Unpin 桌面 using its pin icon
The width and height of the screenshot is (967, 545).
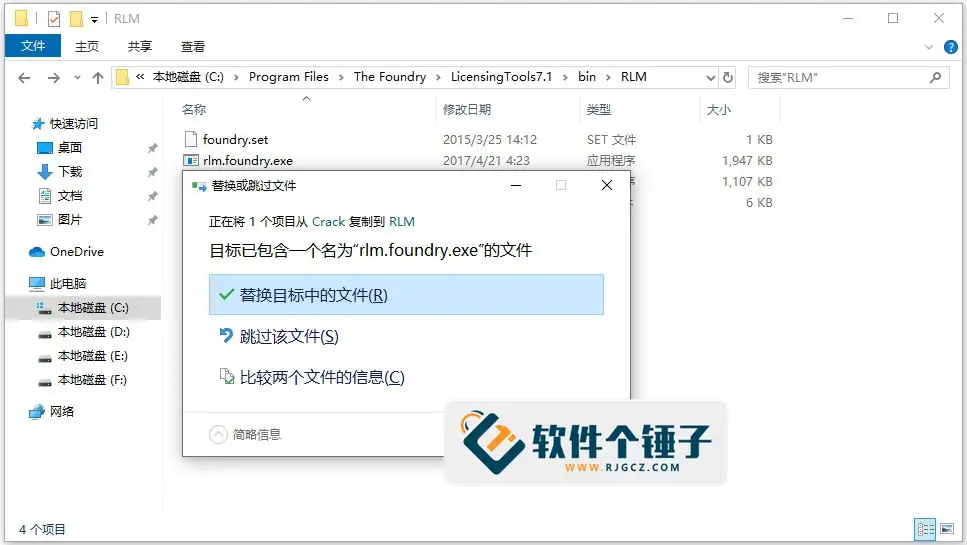coord(152,148)
